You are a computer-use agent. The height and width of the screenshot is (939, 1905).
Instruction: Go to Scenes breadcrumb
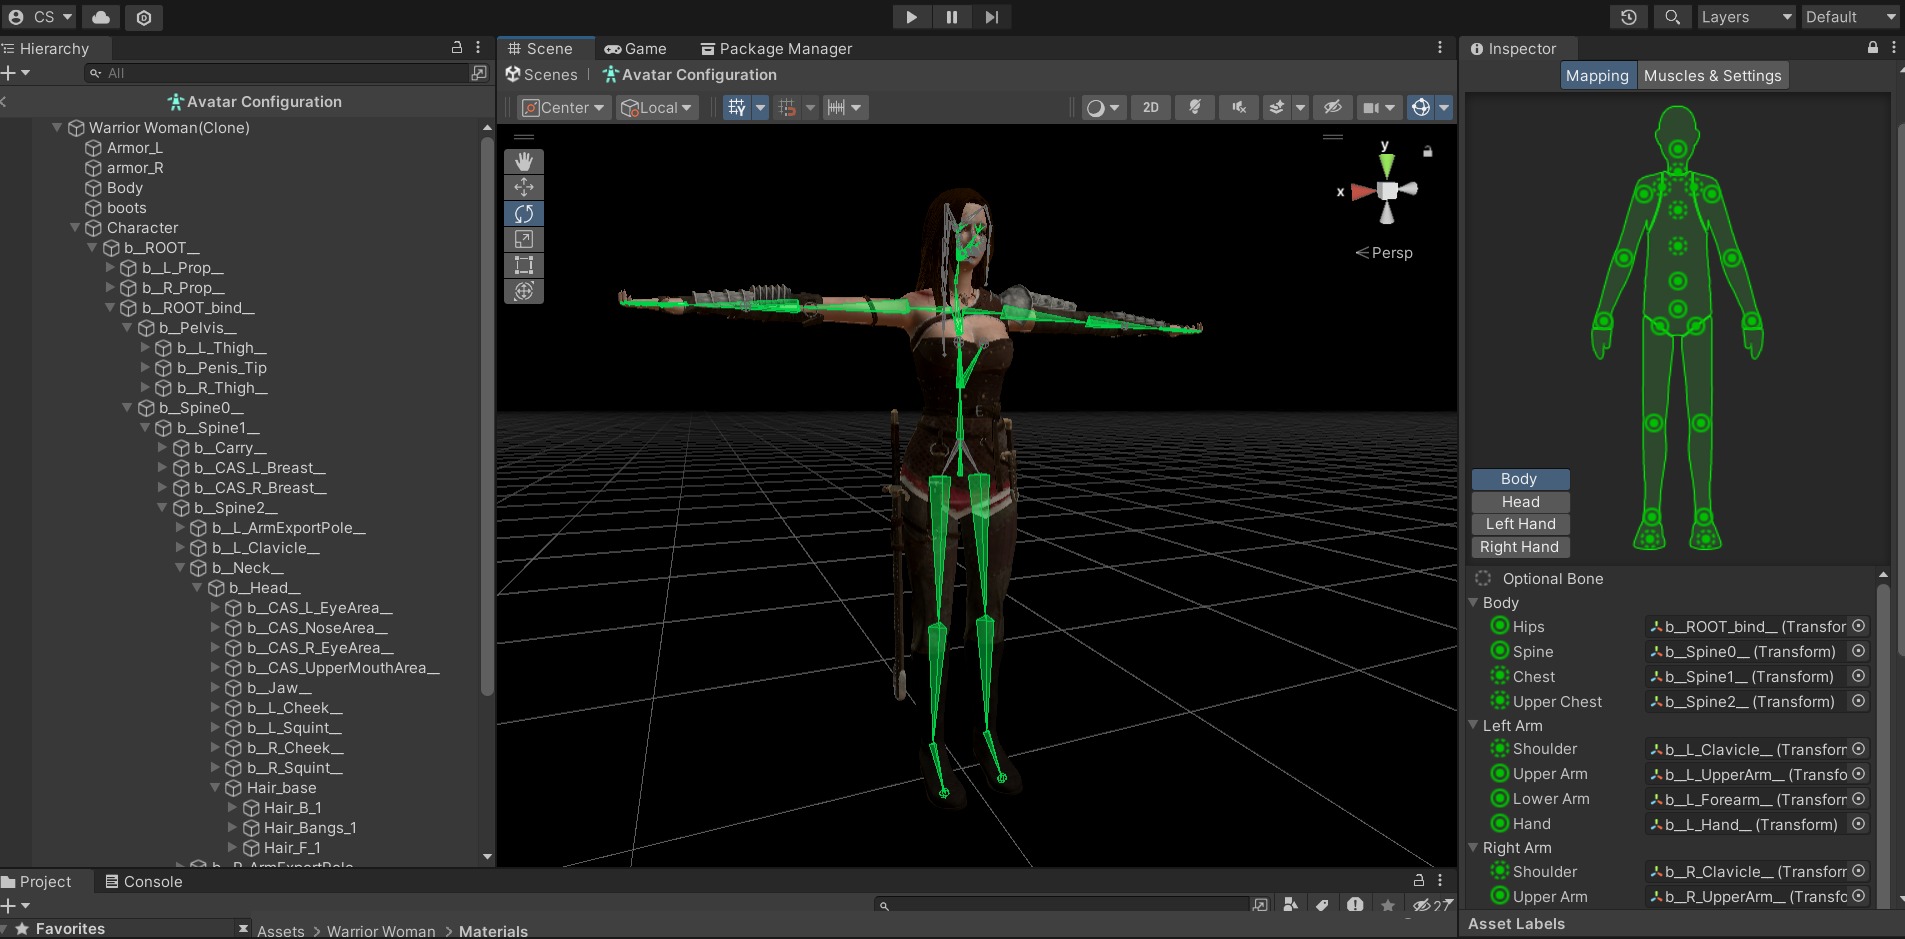(542, 74)
